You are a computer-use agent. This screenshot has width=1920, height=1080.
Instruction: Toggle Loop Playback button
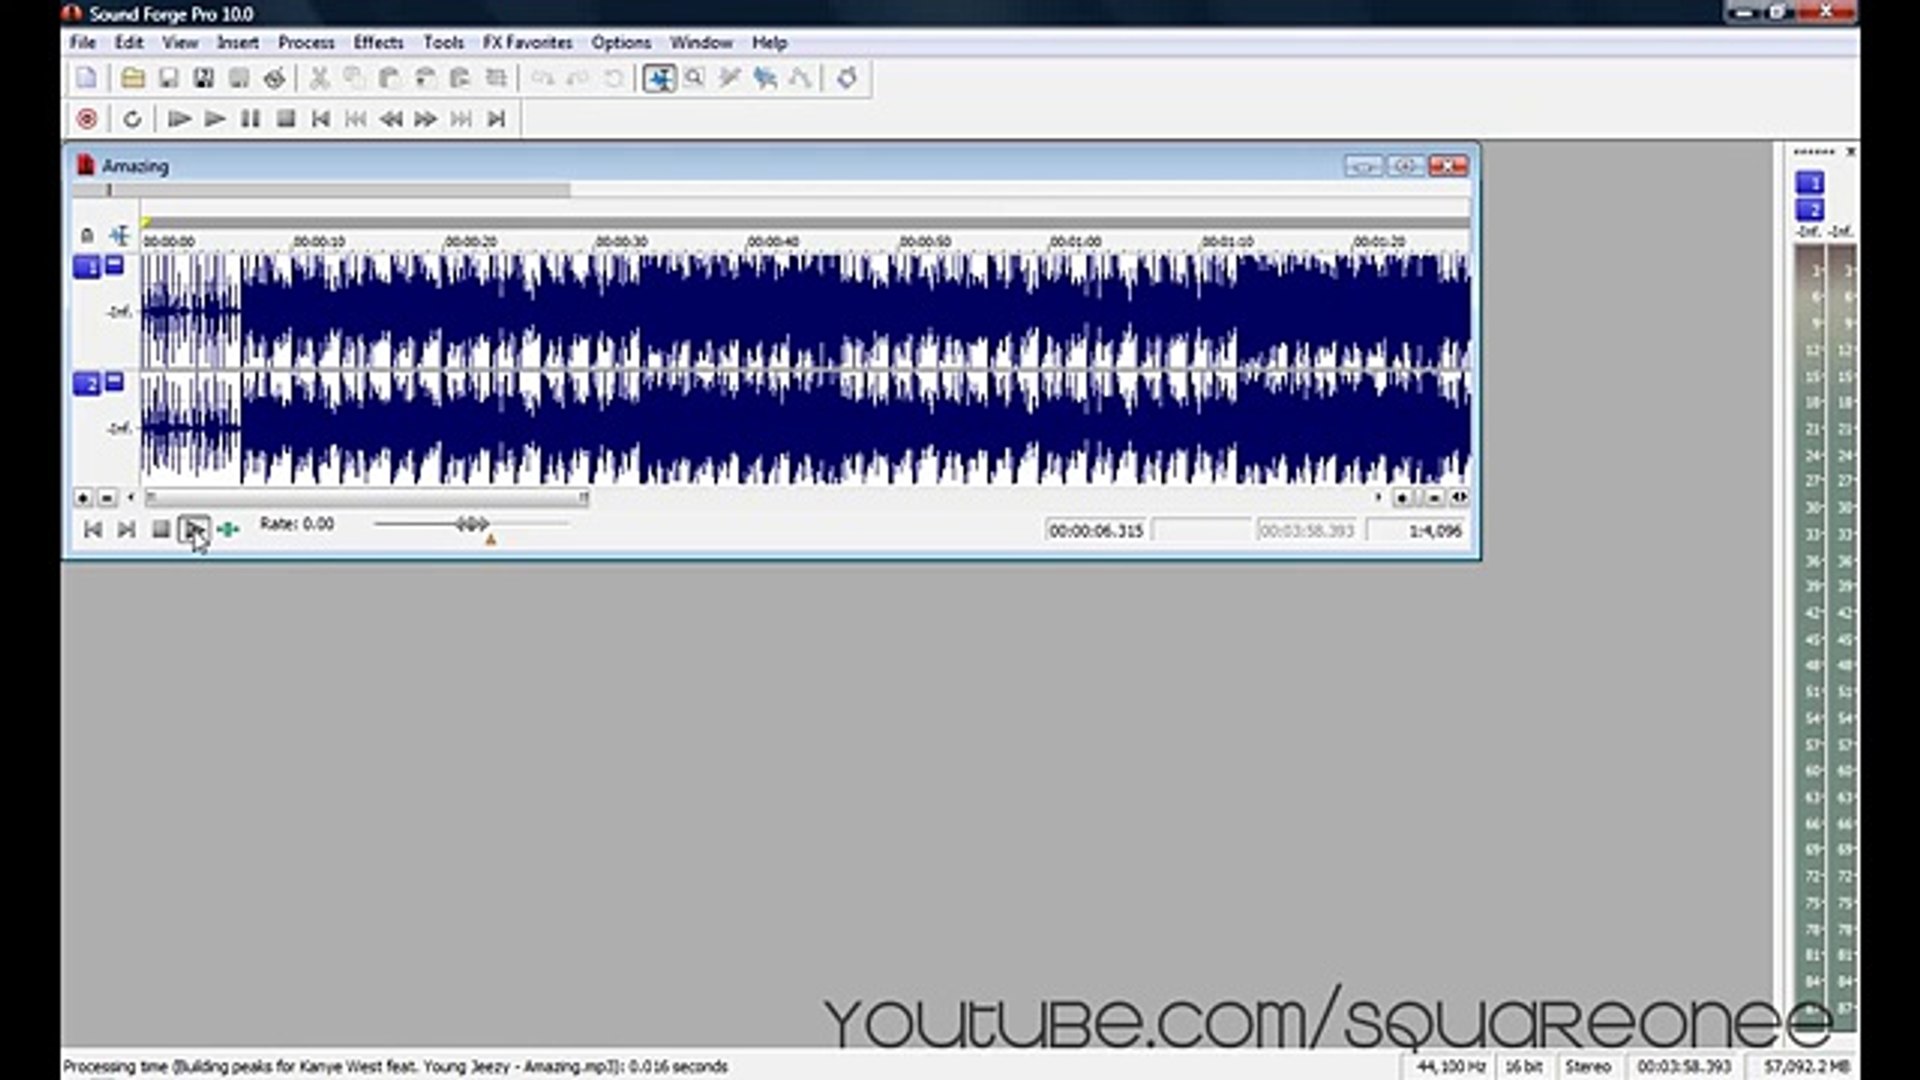point(132,119)
